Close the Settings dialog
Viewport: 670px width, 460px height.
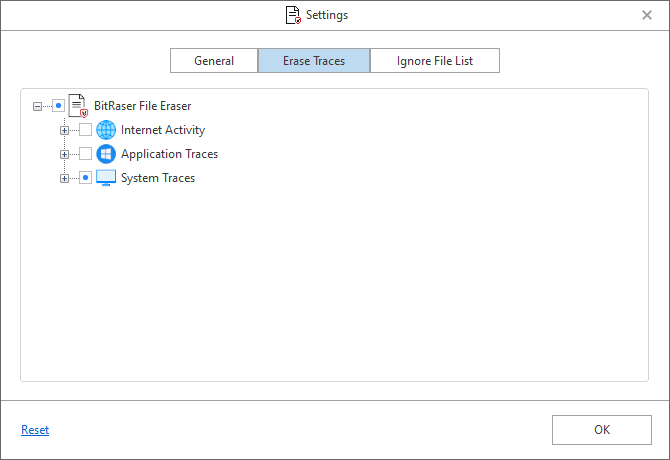(647, 15)
